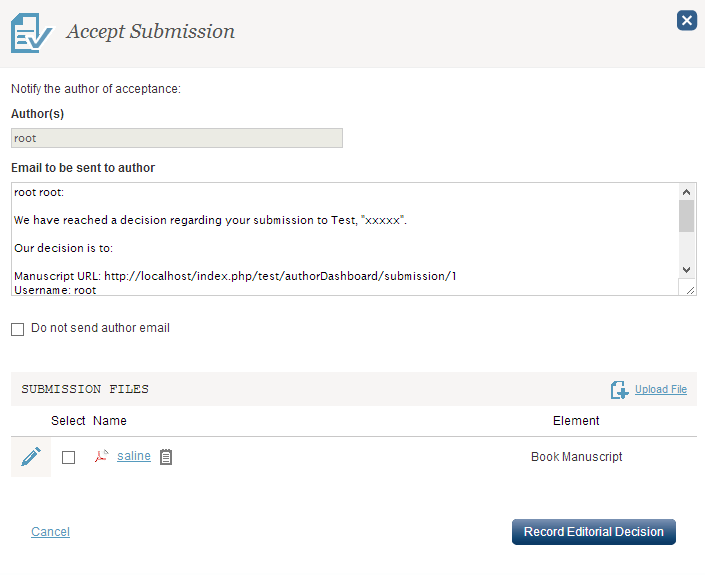
Task: Click the email scrollbar thumb
Action: pyautogui.click(x=686, y=215)
